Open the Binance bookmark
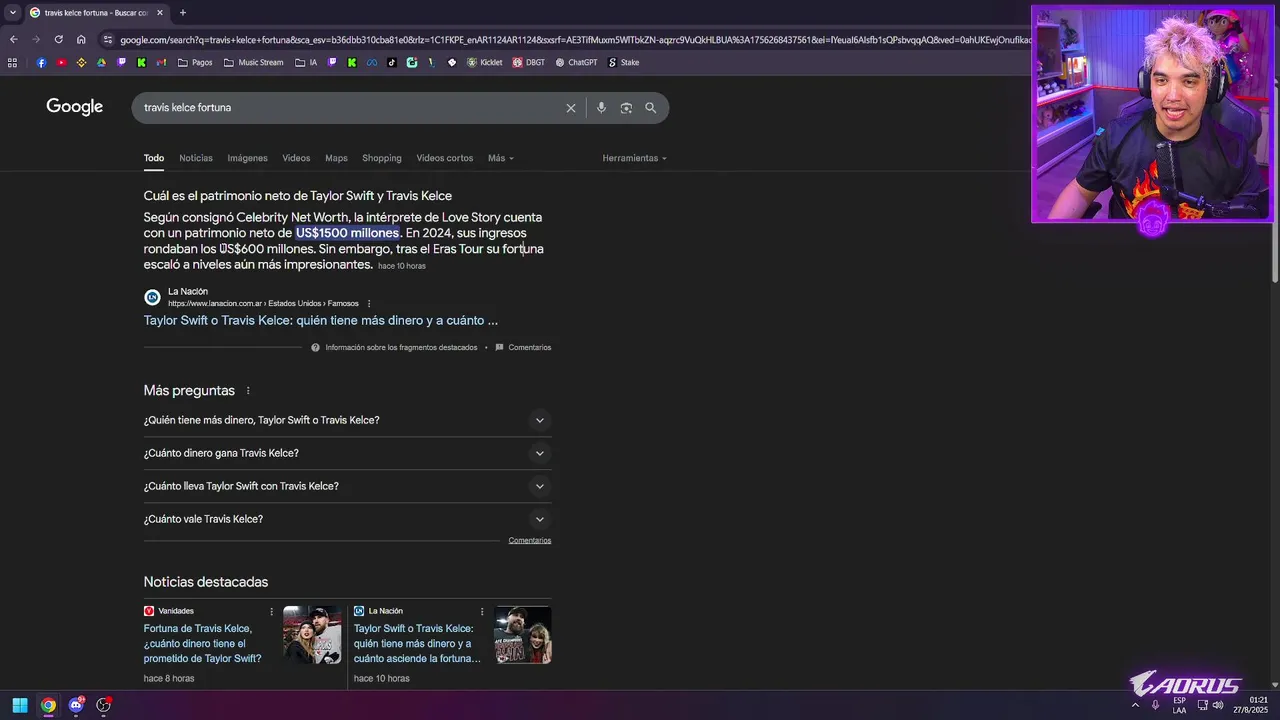 pos(81,62)
